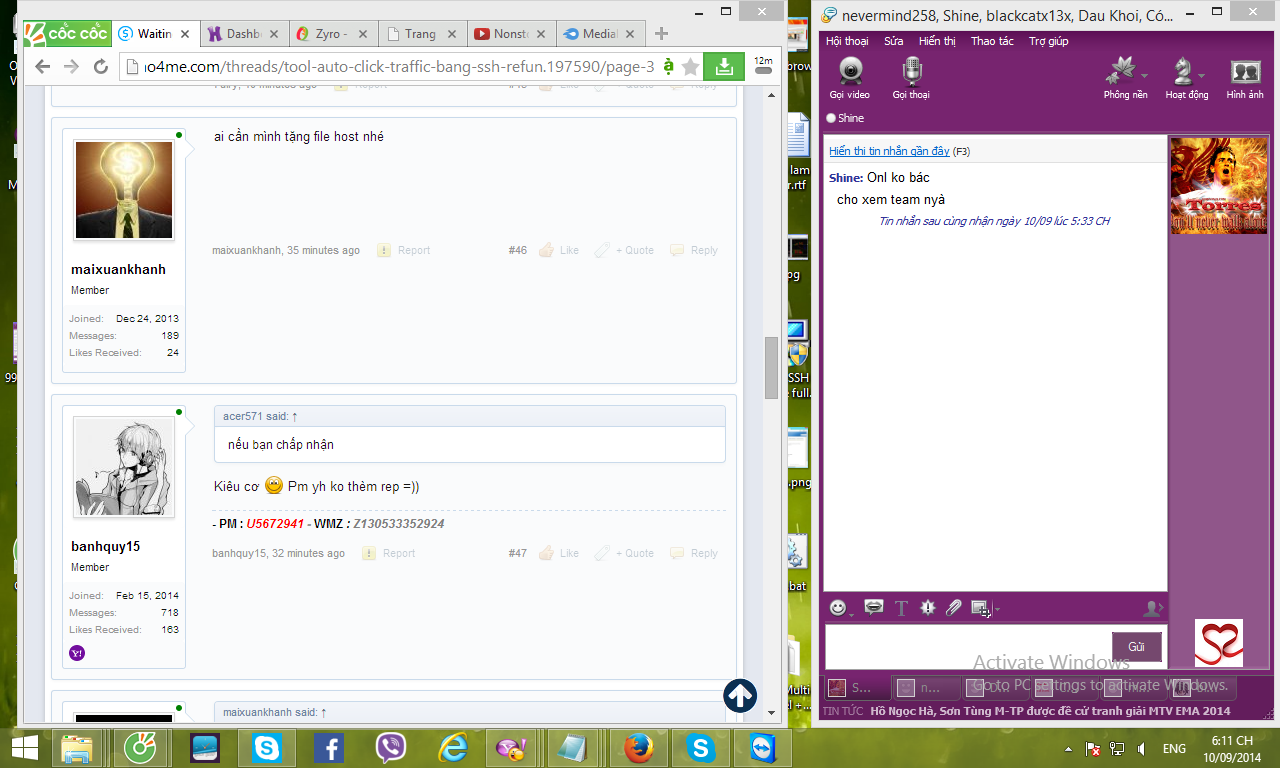Switch to the Trang browser tab
Image resolution: width=1280 pixels, height=768 pixels.
pyautogui.click(x=422, y=34)
